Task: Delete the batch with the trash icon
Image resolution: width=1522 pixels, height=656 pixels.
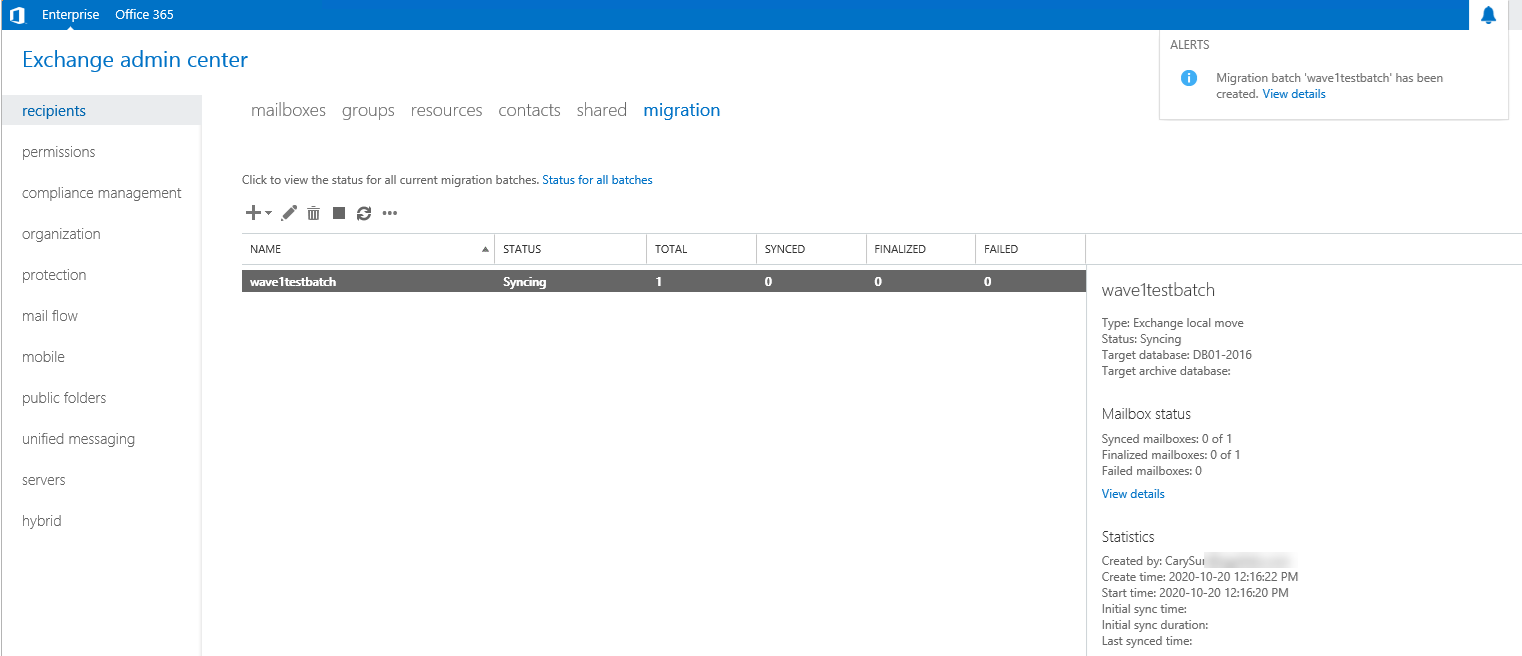Action: (x=313, y=213)
